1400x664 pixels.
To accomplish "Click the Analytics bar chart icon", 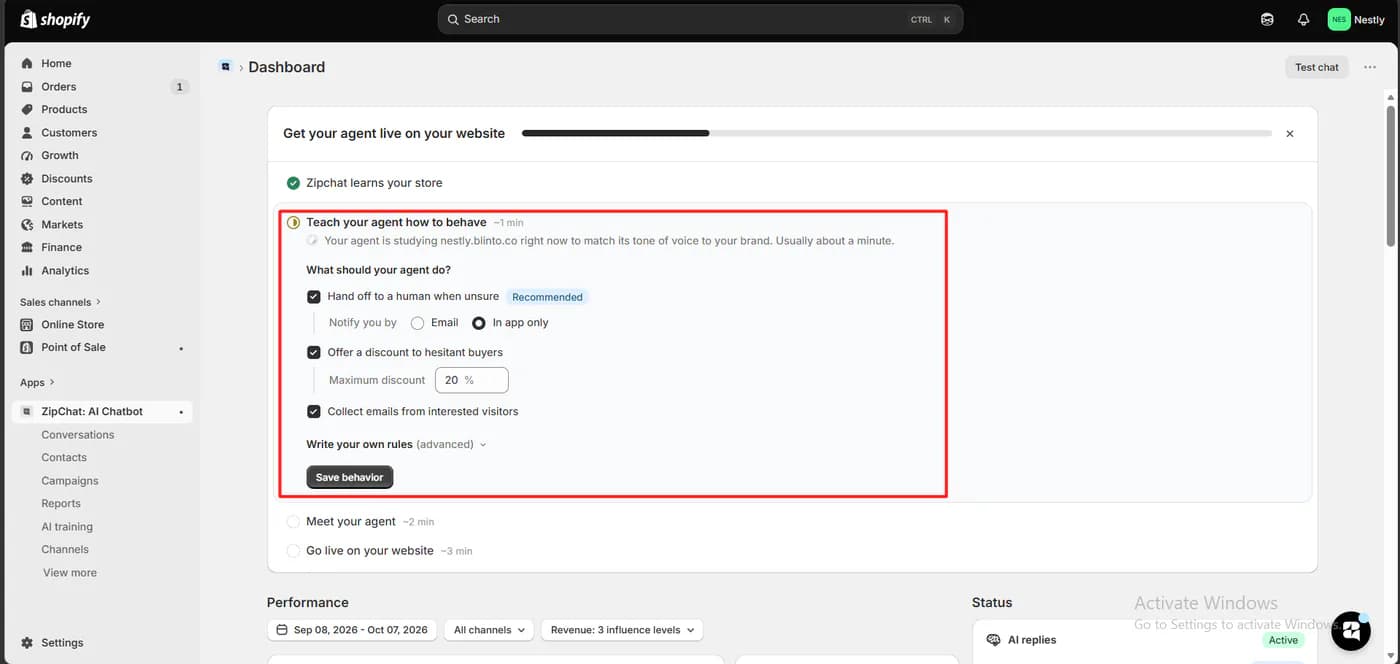I will click(27, 270).
